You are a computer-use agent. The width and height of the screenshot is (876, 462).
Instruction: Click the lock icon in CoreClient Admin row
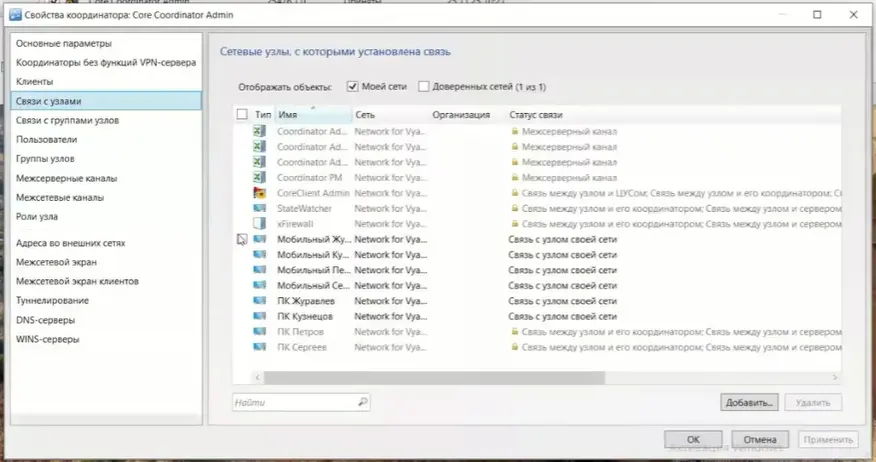(x=515, y=193)
